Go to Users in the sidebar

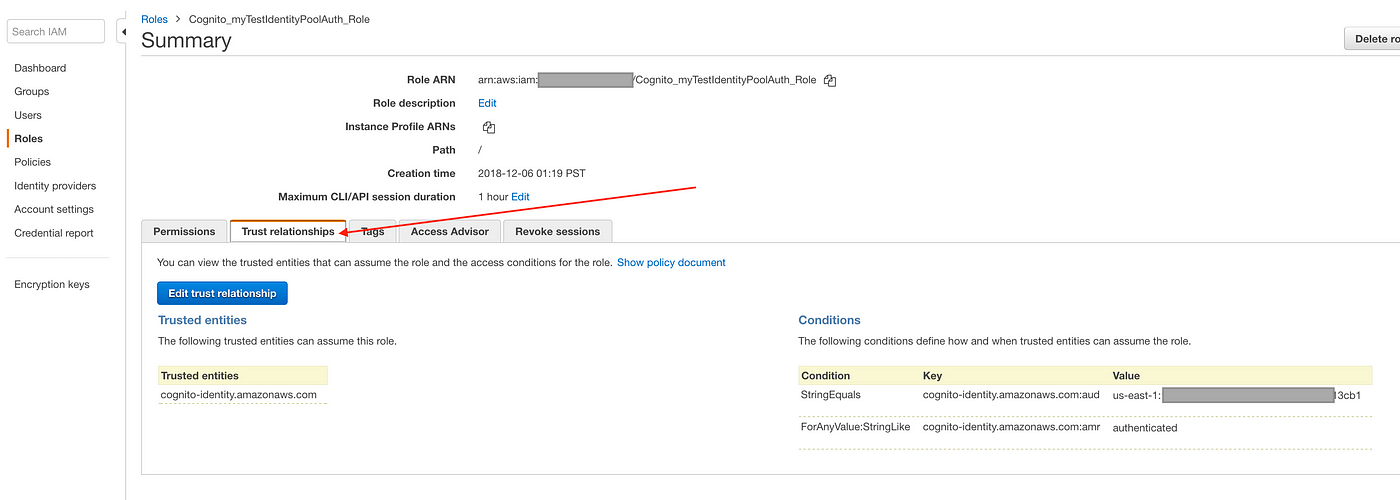[28, 115]
